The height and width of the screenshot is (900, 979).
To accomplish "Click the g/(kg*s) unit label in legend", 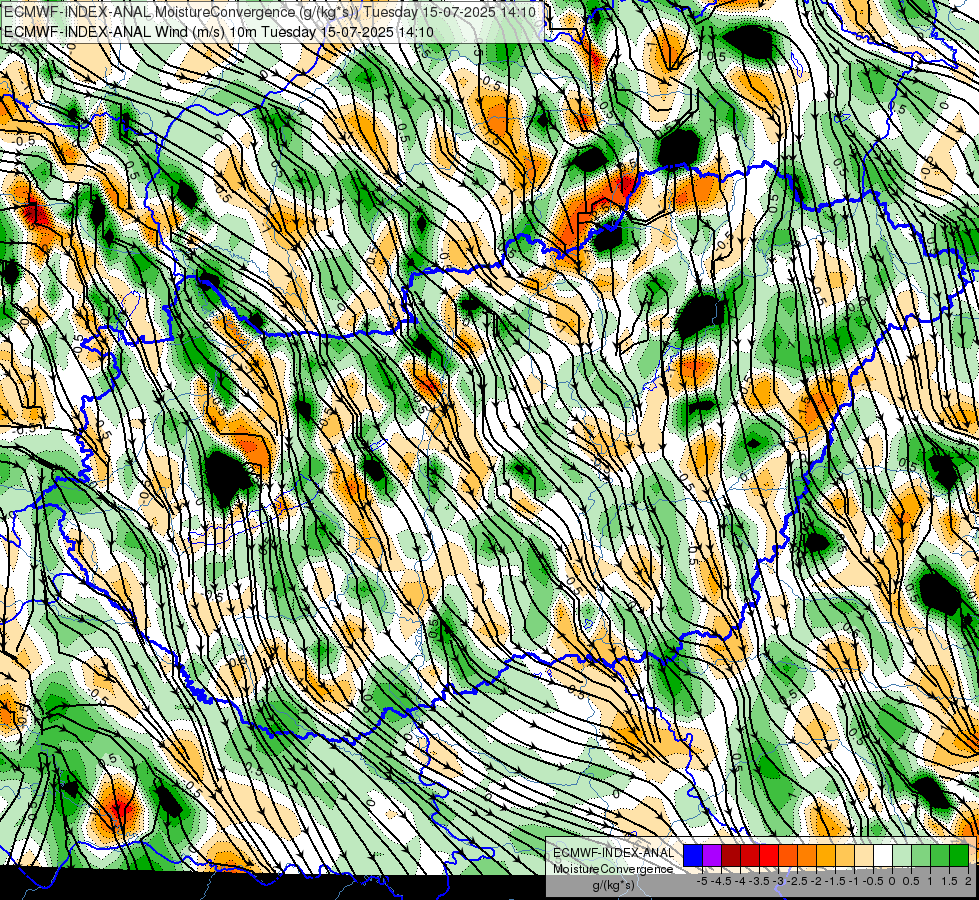I will pyautogui.click(x=613, y=885).
